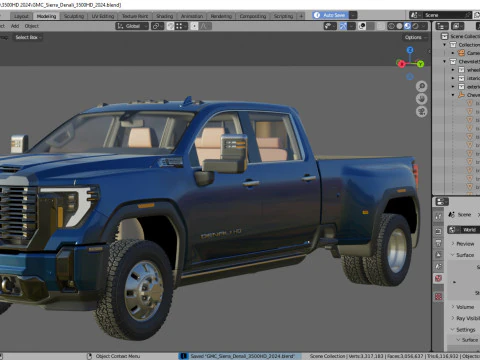Open the View Layer properties tab

438,255
